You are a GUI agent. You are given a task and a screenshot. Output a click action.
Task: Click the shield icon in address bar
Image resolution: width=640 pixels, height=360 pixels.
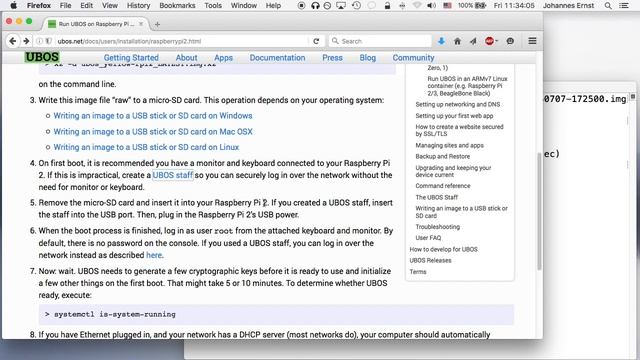pos(48,41)
